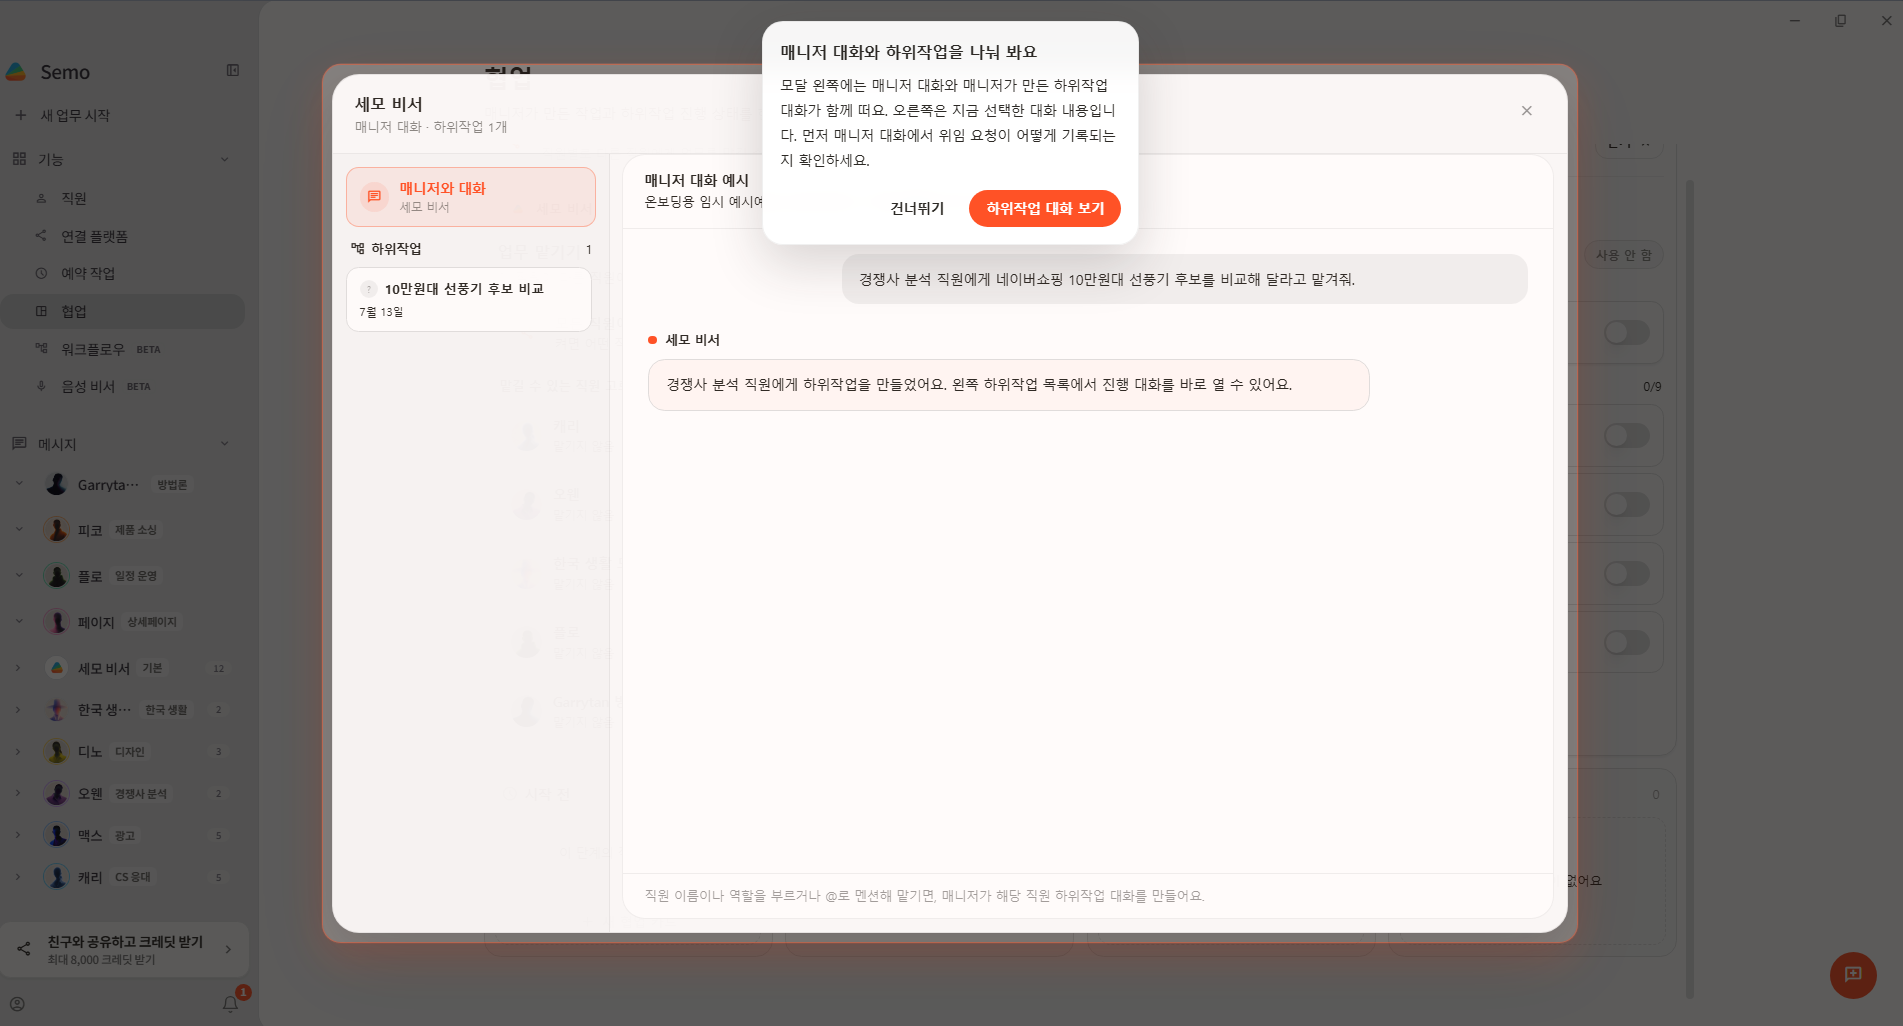Minimize the application window
Image resolution: width=1903 pixels, height=1026 pixels.
1795,20
